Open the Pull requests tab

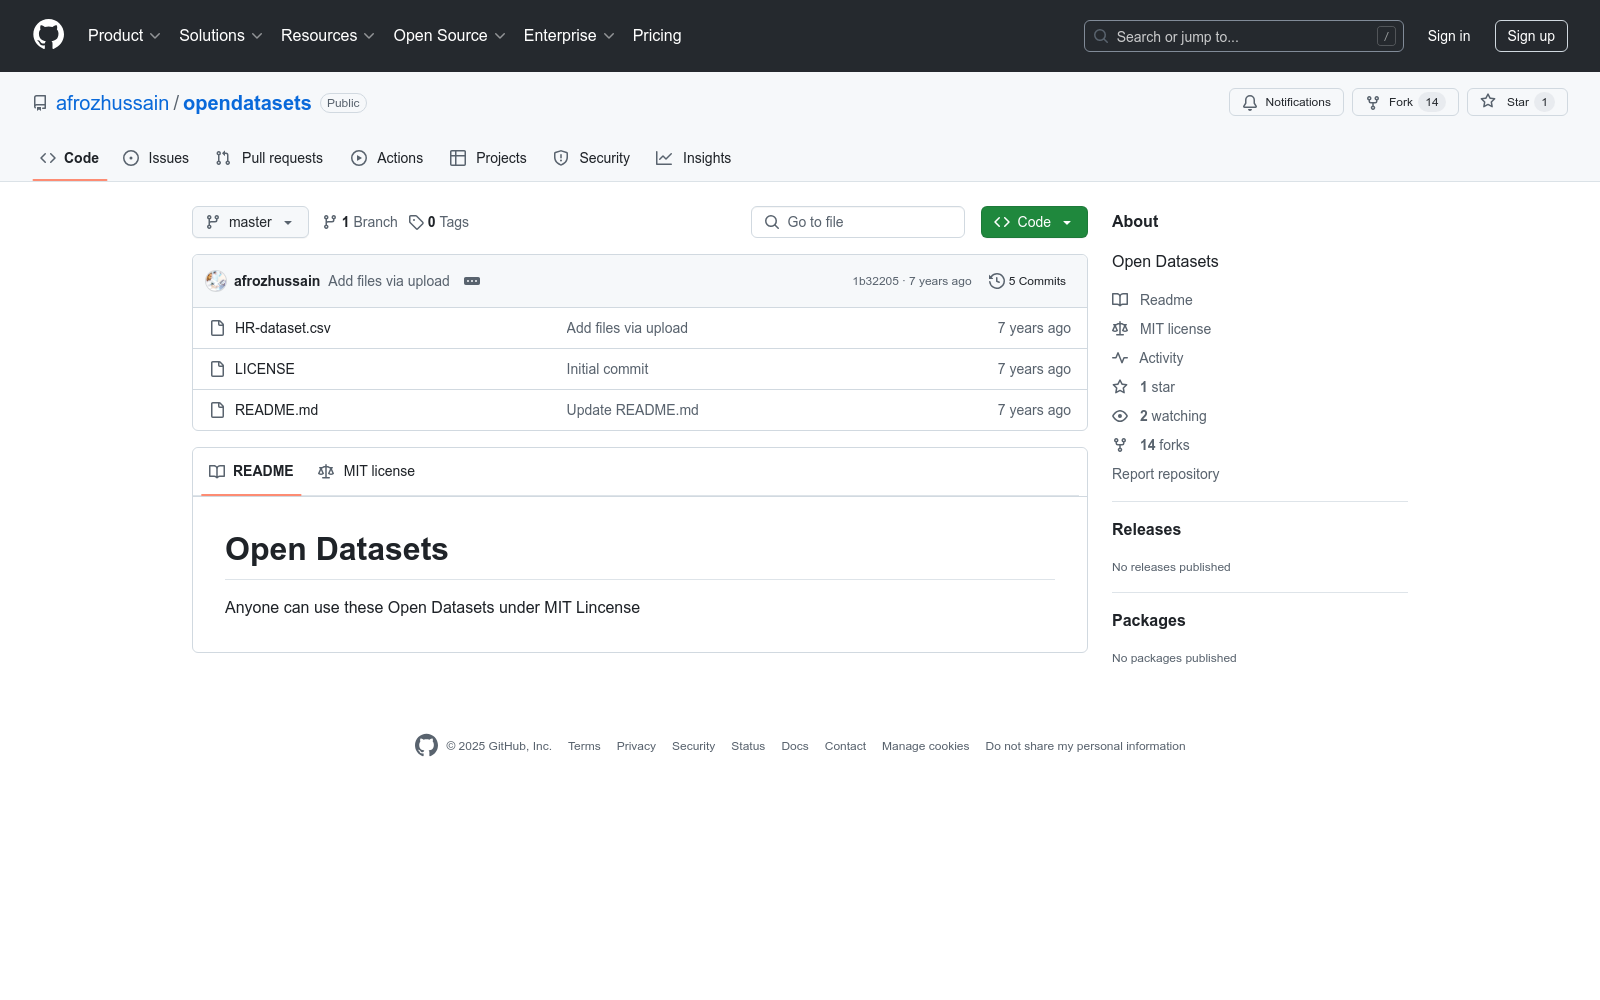click(x=269, y=158)
